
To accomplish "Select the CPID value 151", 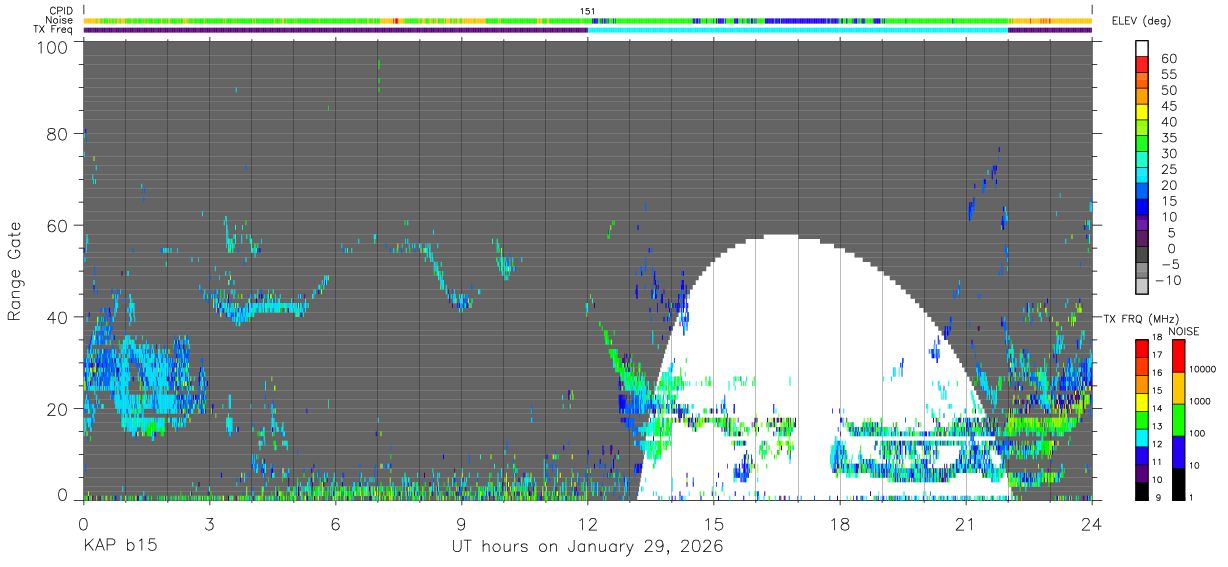I will pos(588,11).
